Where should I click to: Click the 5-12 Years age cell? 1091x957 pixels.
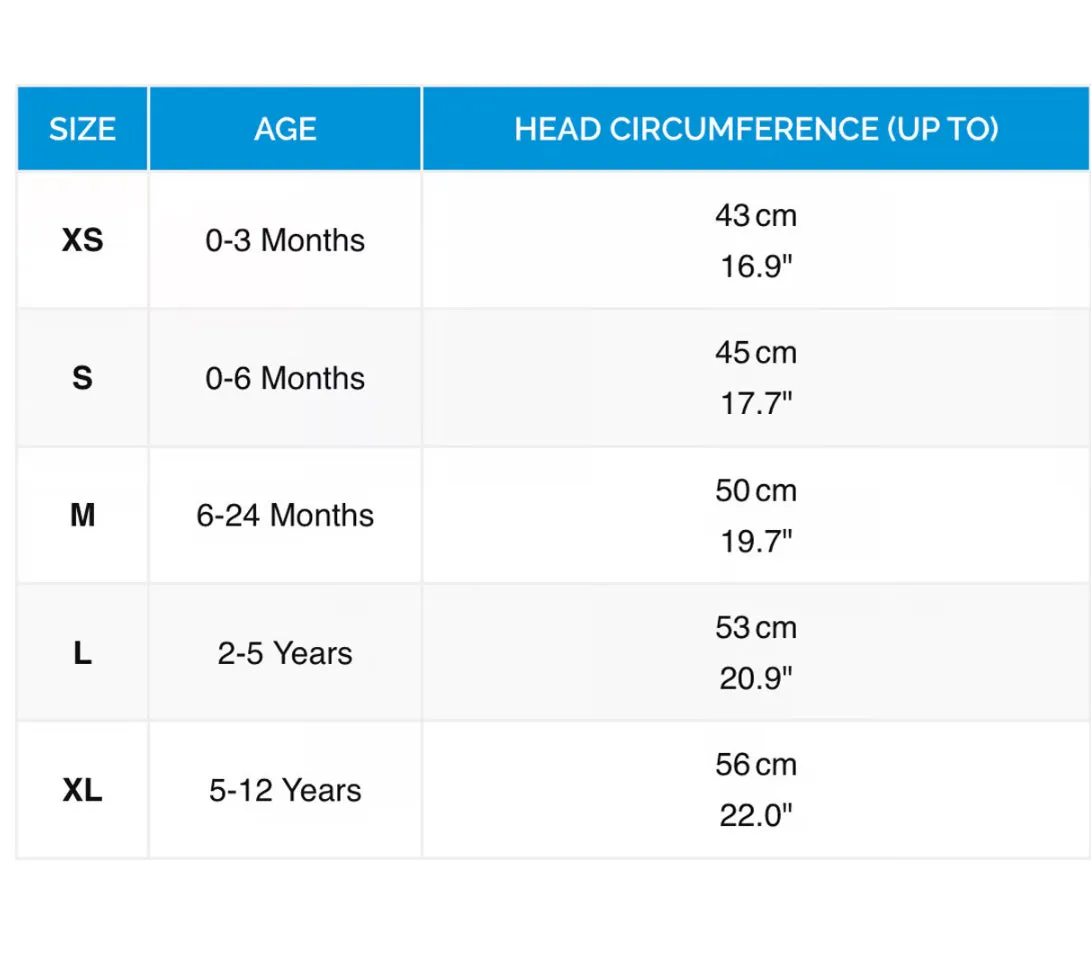tap(285, 791)
